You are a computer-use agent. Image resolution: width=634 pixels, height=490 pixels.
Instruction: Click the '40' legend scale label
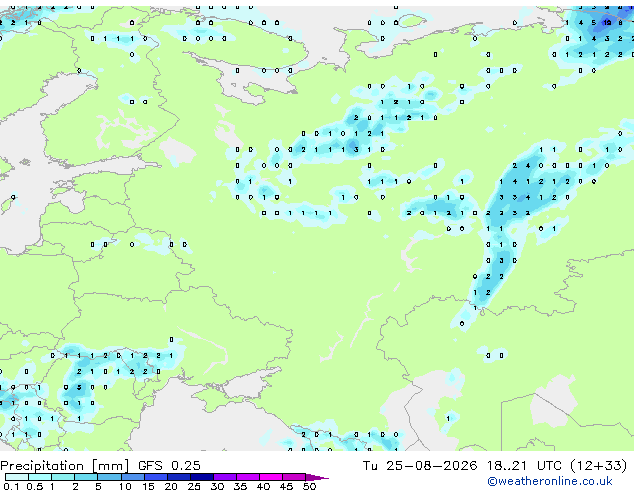(x=263, y=486)
